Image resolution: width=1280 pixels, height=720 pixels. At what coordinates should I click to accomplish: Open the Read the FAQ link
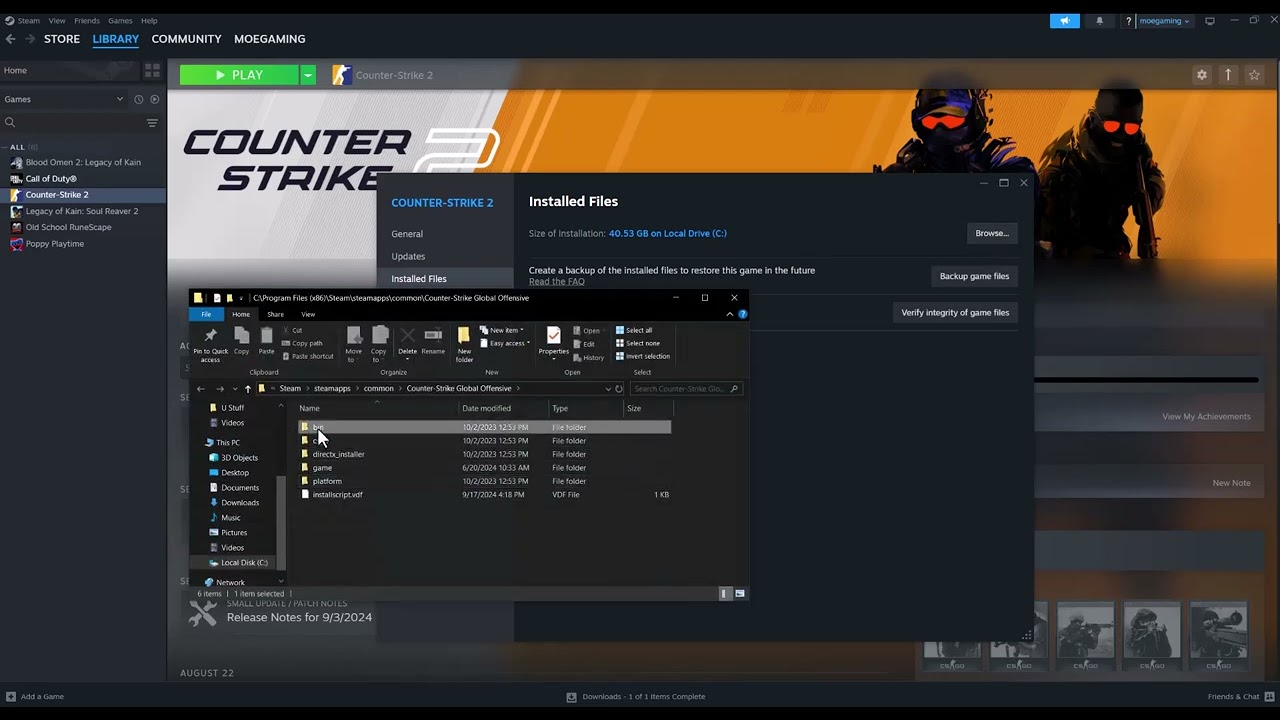click(x=557, y=282)
